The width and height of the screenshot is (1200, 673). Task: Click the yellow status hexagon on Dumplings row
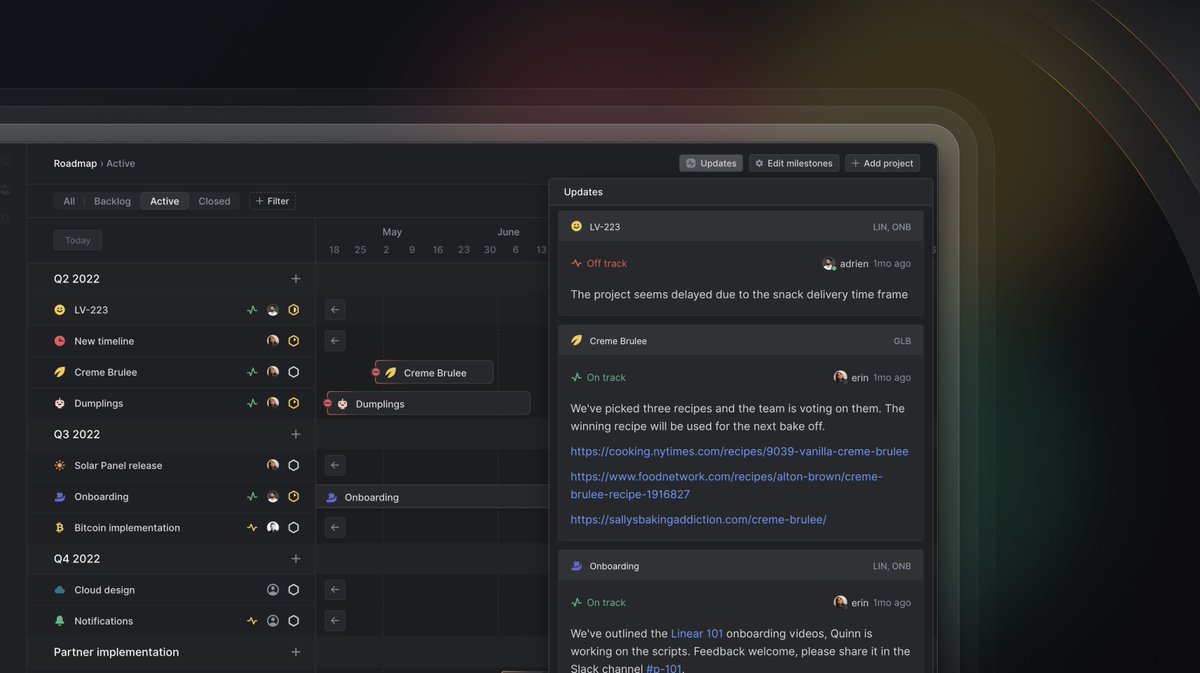pyautogui.click(x=294, y=403)
